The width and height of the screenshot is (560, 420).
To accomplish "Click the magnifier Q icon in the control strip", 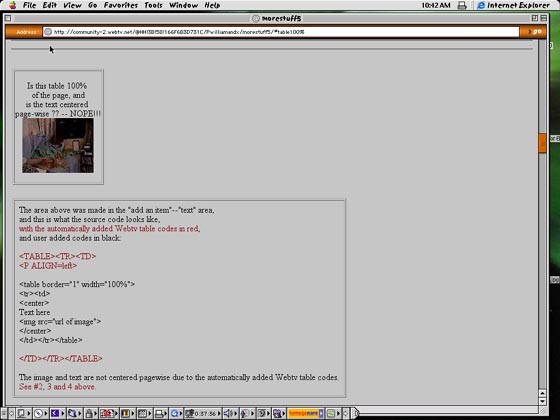I will (175, 414).
